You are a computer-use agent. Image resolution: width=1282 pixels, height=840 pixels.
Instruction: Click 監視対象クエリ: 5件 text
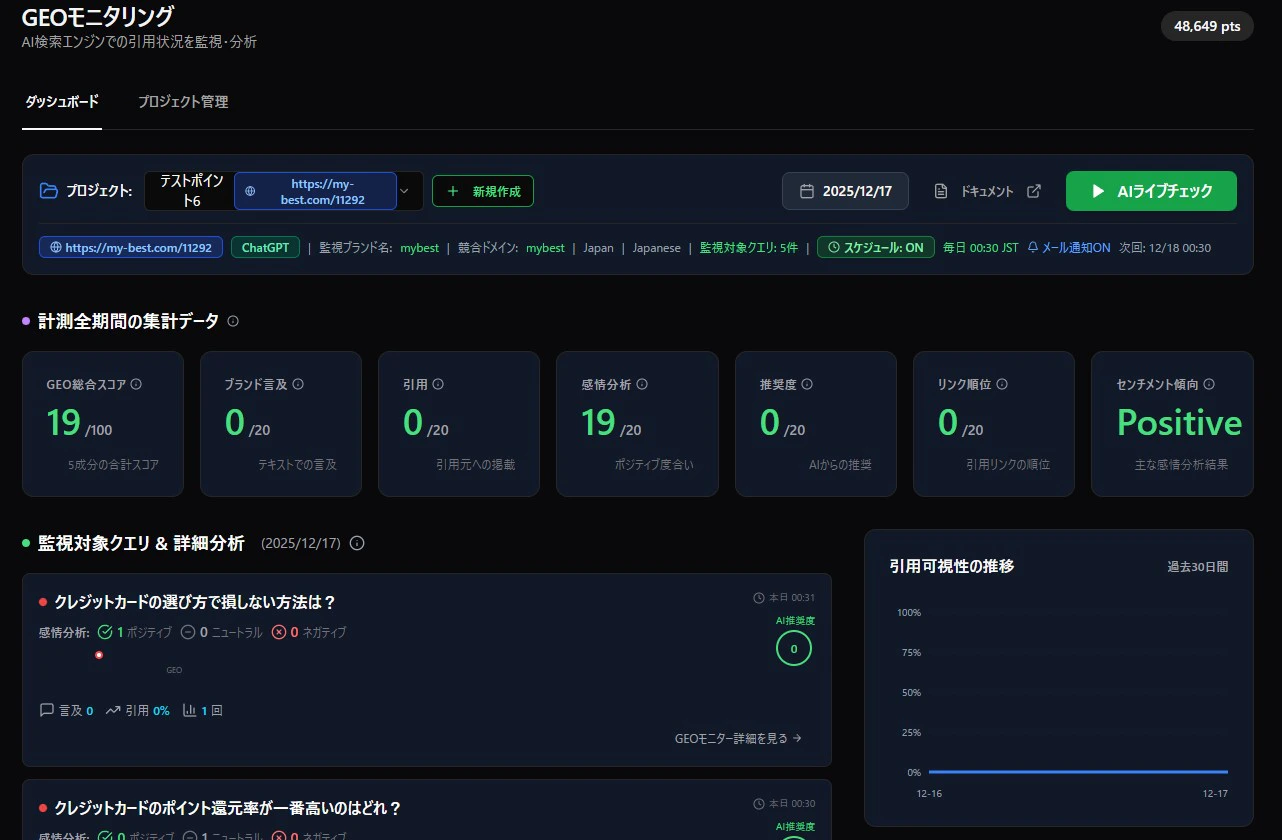click(748, 248)
